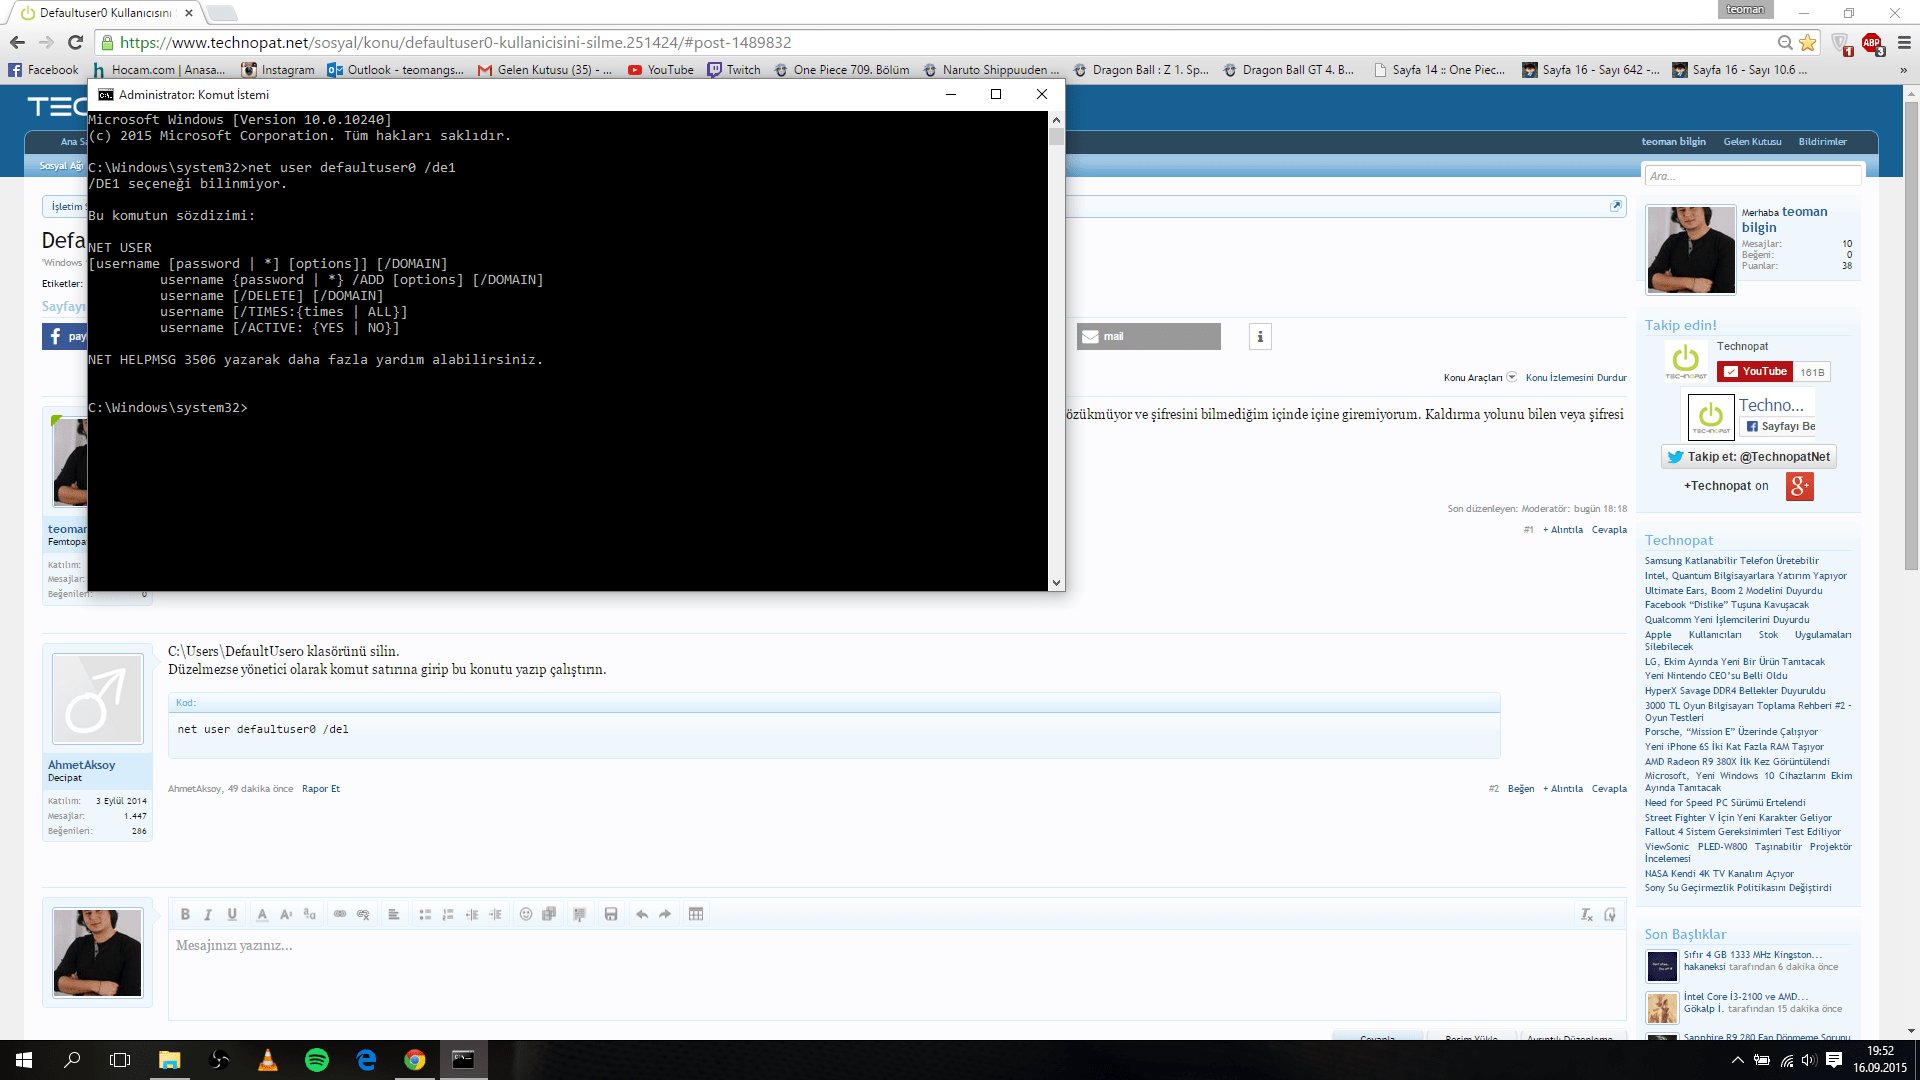Toggle italic formatting in reply editor
Viewport: 1920px width, 1080px height.
point(208,914)
